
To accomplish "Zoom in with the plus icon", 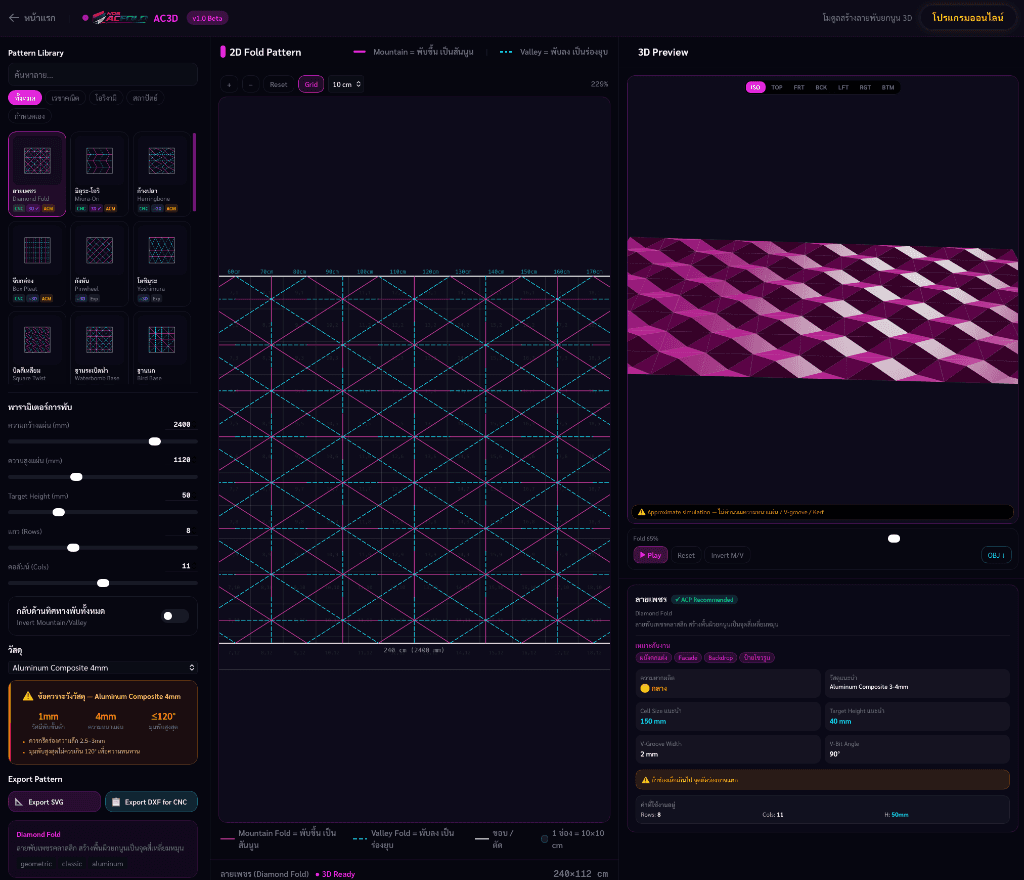I will [229, 84].
